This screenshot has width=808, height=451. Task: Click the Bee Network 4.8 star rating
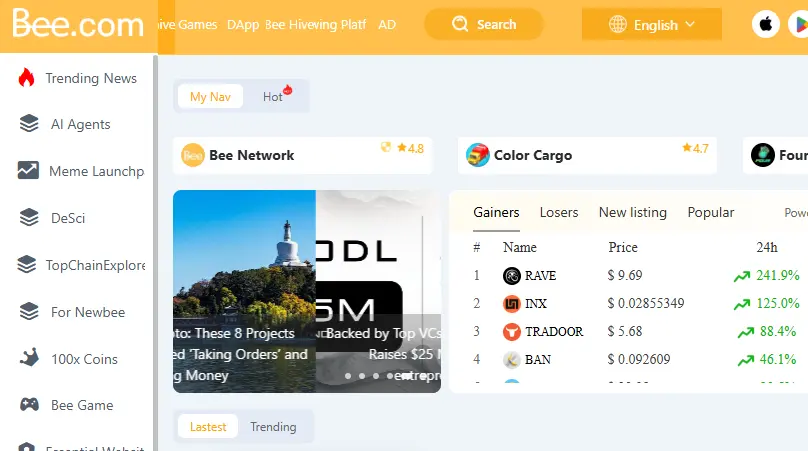point(411,148)
